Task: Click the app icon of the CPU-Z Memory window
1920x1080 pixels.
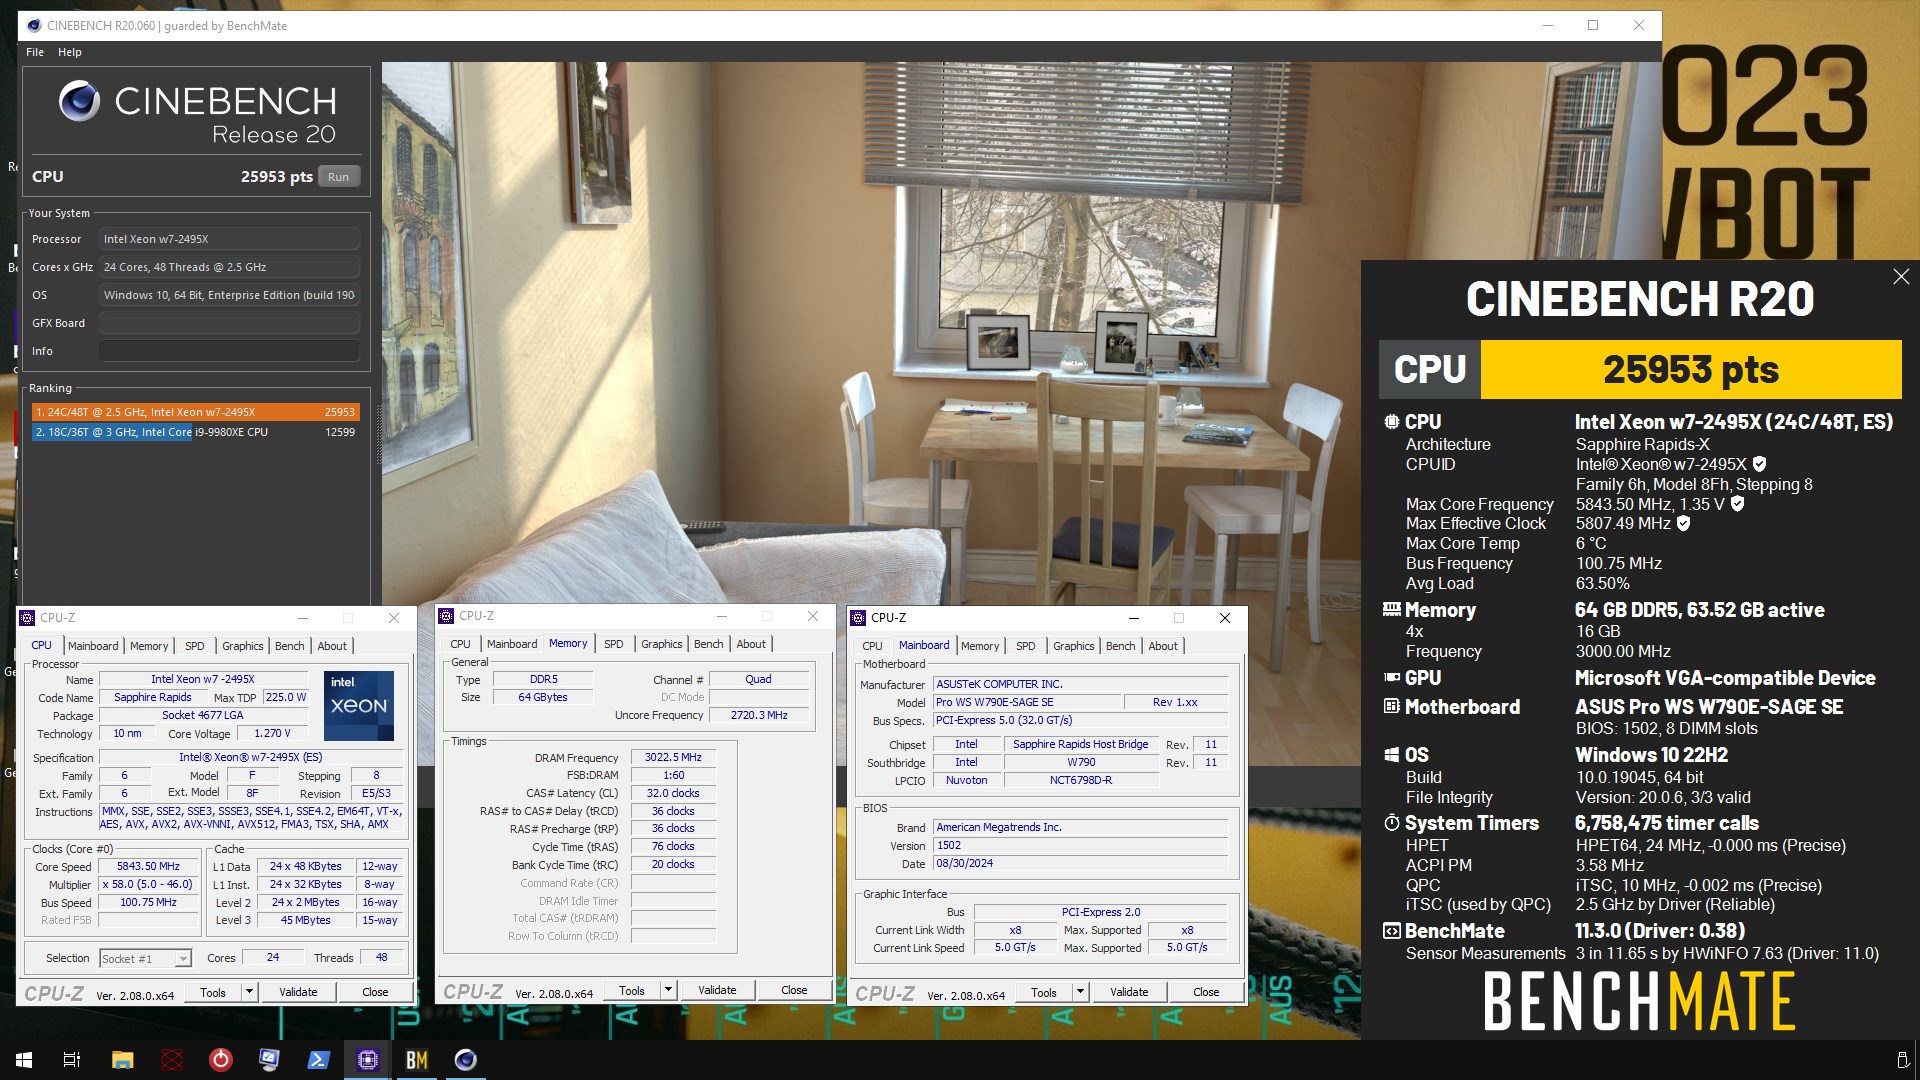Action: tap(447, 616)
